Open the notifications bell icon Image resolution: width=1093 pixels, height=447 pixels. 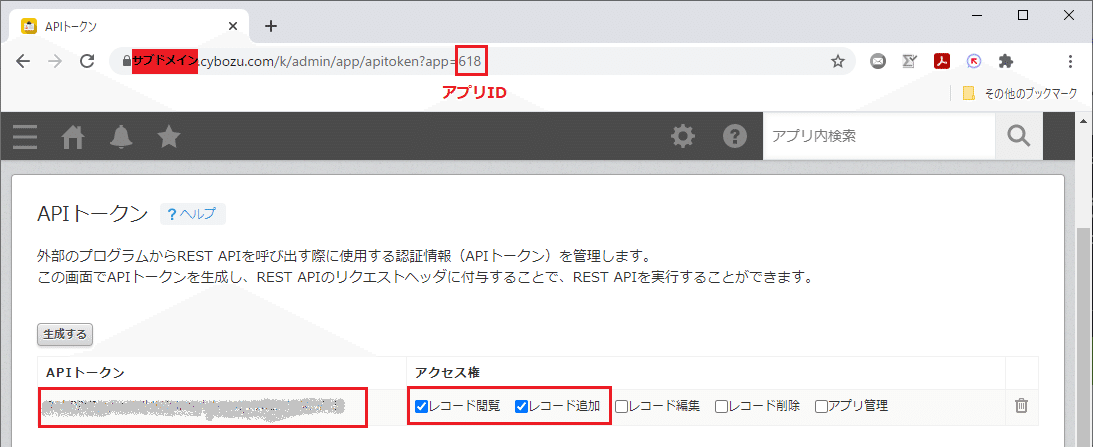click(x=121, y=137)
